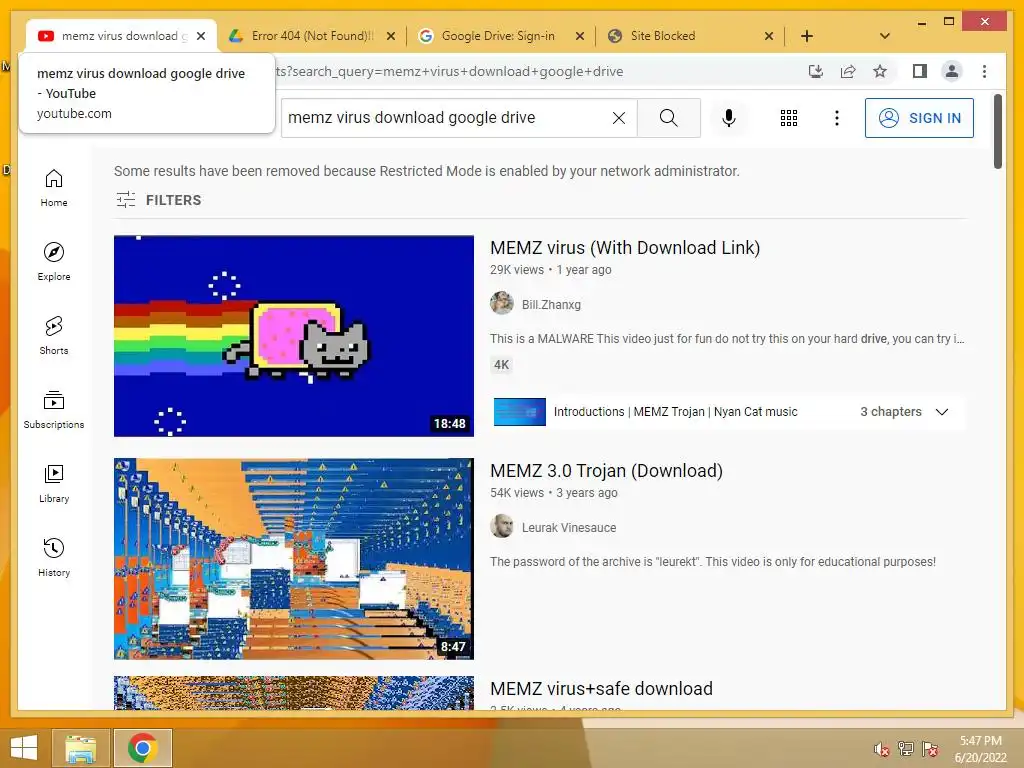This screenshot has width=1024, height=768.
Task: Close the Site Blocked tab
Action: (769, 36)
